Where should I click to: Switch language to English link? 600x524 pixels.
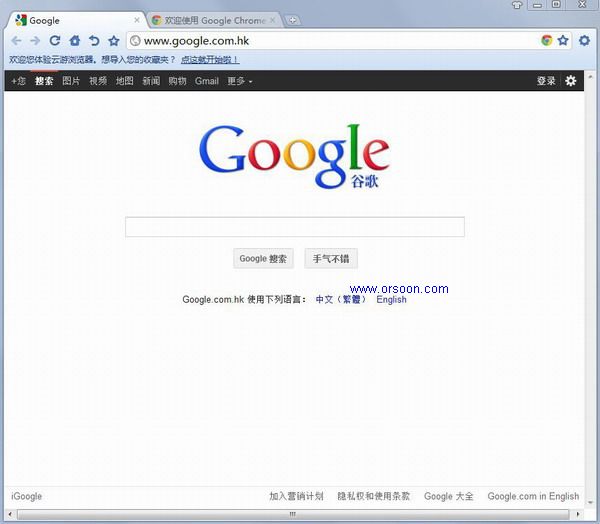pyautogui.click(x=391, y=299)
